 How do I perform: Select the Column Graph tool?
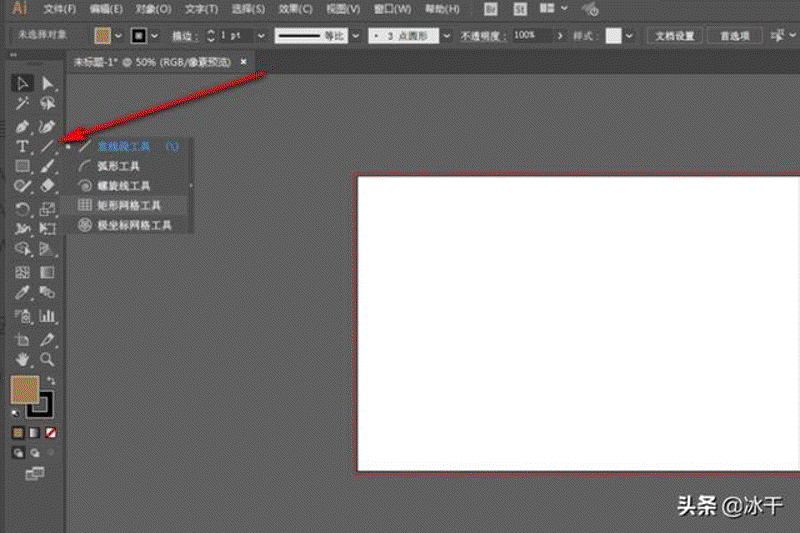pos(47,316)
